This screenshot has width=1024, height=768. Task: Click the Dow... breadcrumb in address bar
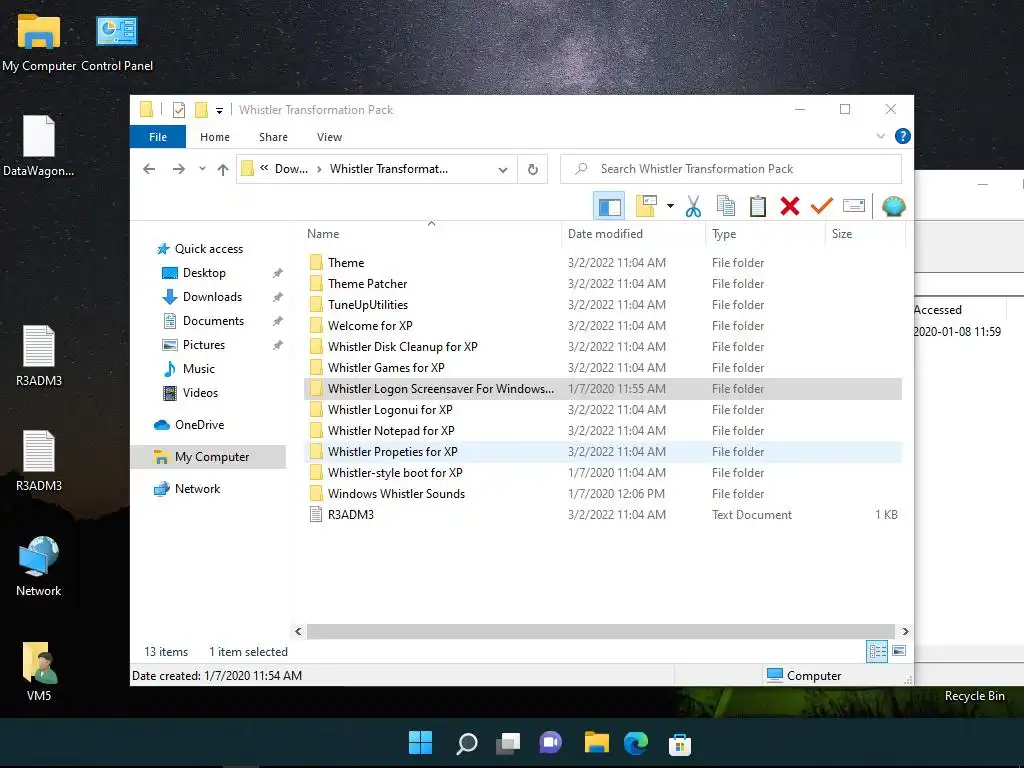[x=291, y=168]
